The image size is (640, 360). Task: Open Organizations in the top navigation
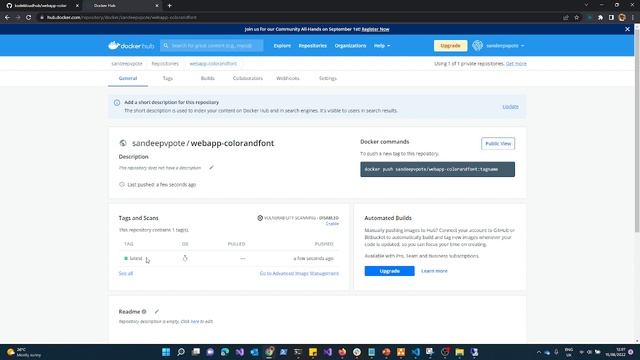[350, 46]
